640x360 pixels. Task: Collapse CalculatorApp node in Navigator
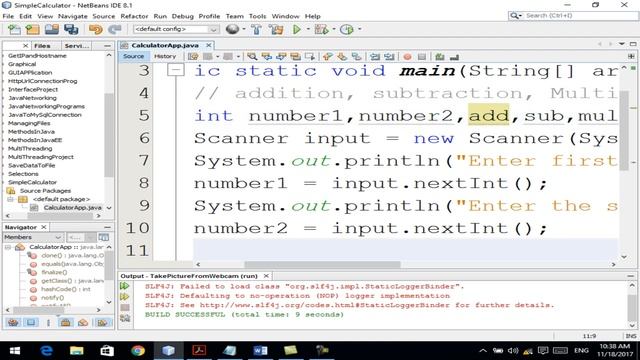[x=8, y=247]
